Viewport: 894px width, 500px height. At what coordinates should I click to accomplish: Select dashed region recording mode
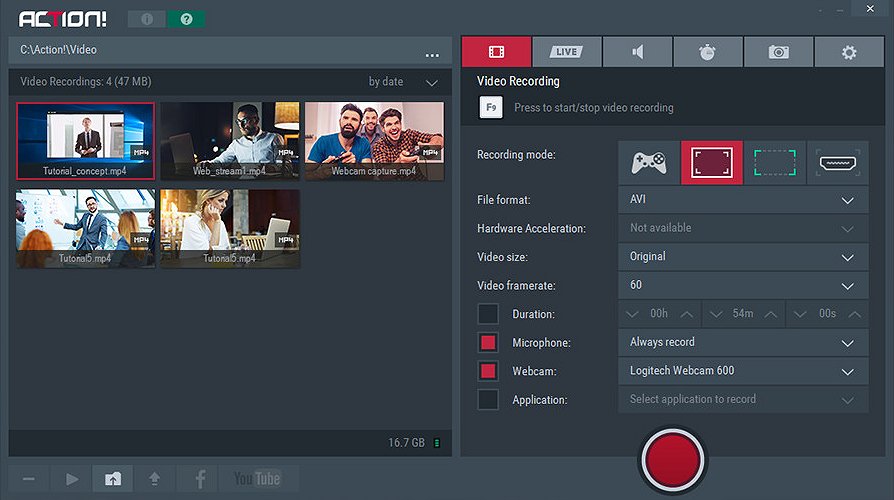[775, 163]
